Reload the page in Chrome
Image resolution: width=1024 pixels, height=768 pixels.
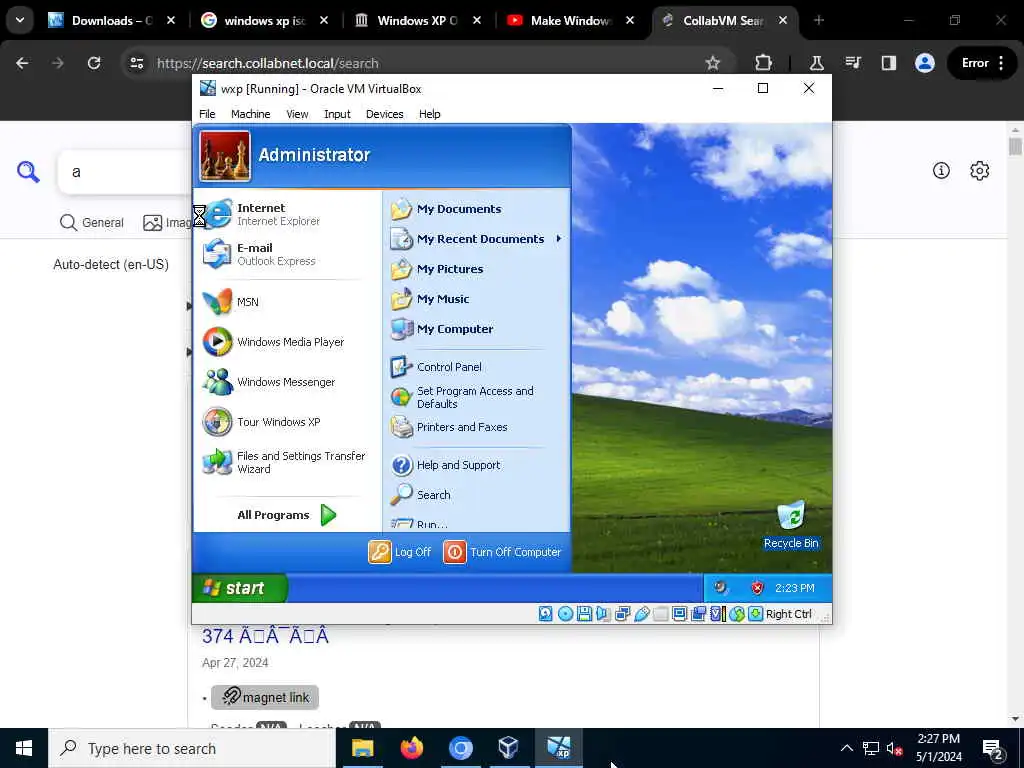click(x=94, y=63)
